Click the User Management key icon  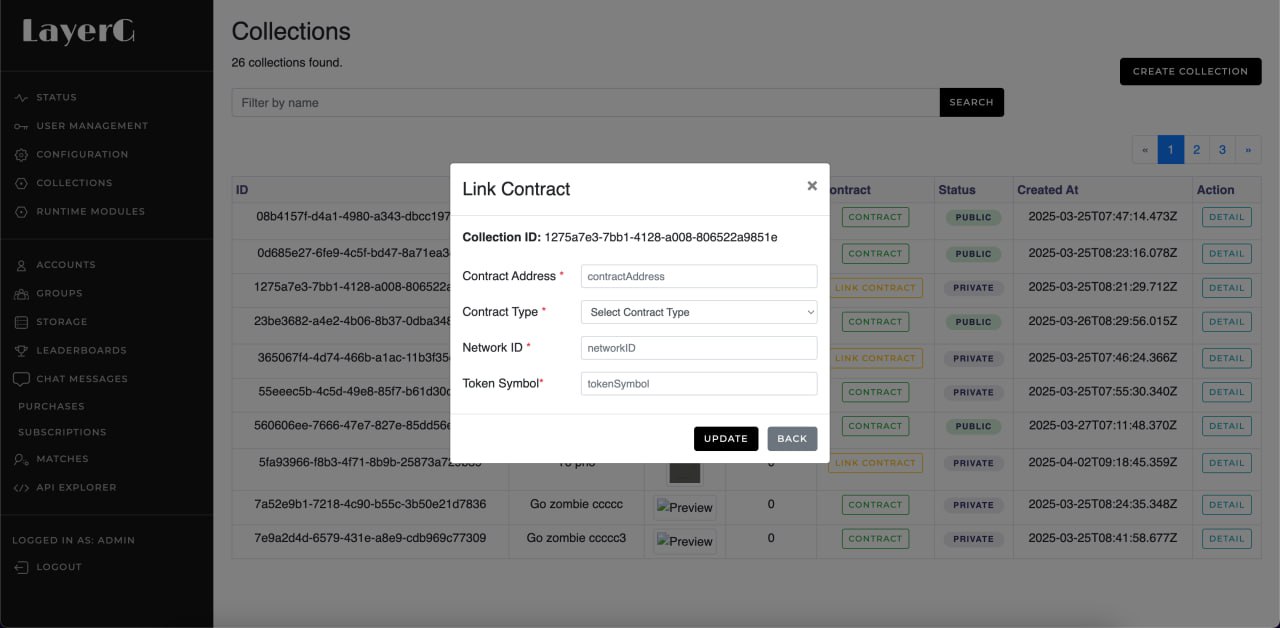pyautogui.click(x=21, y=126)
